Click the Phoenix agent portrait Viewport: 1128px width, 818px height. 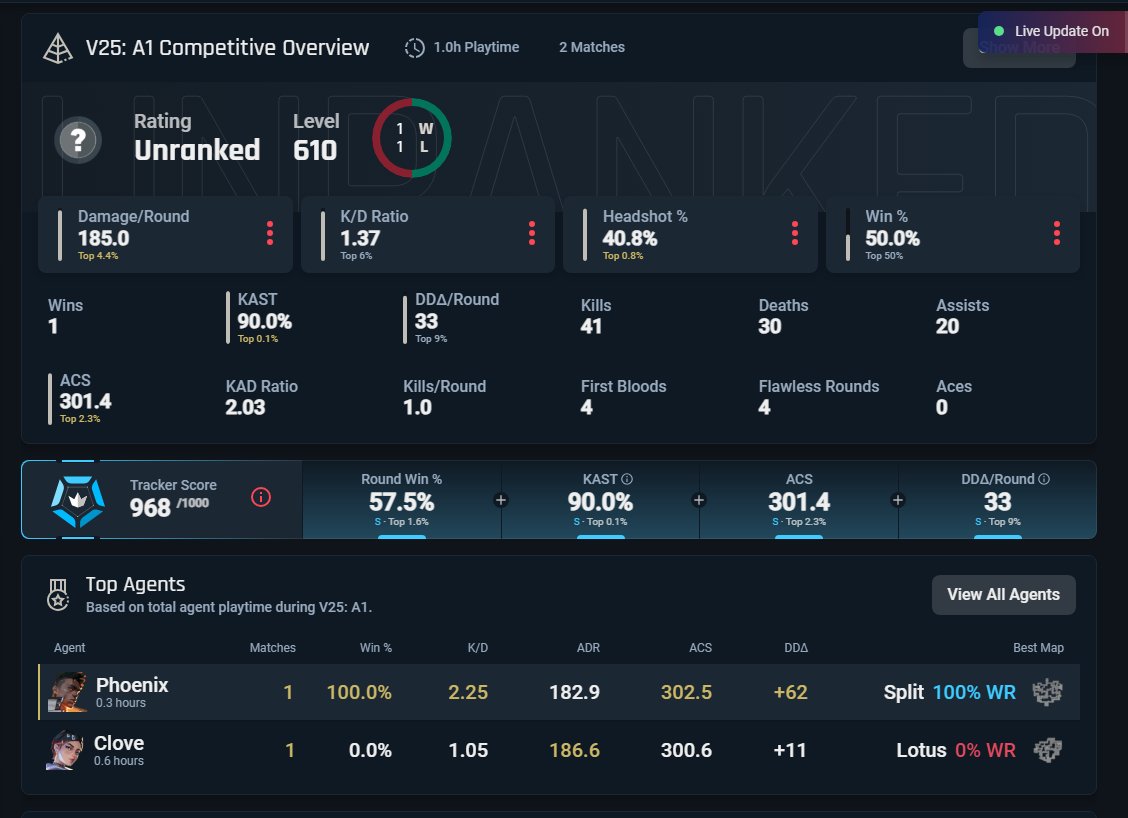point(68,692)
